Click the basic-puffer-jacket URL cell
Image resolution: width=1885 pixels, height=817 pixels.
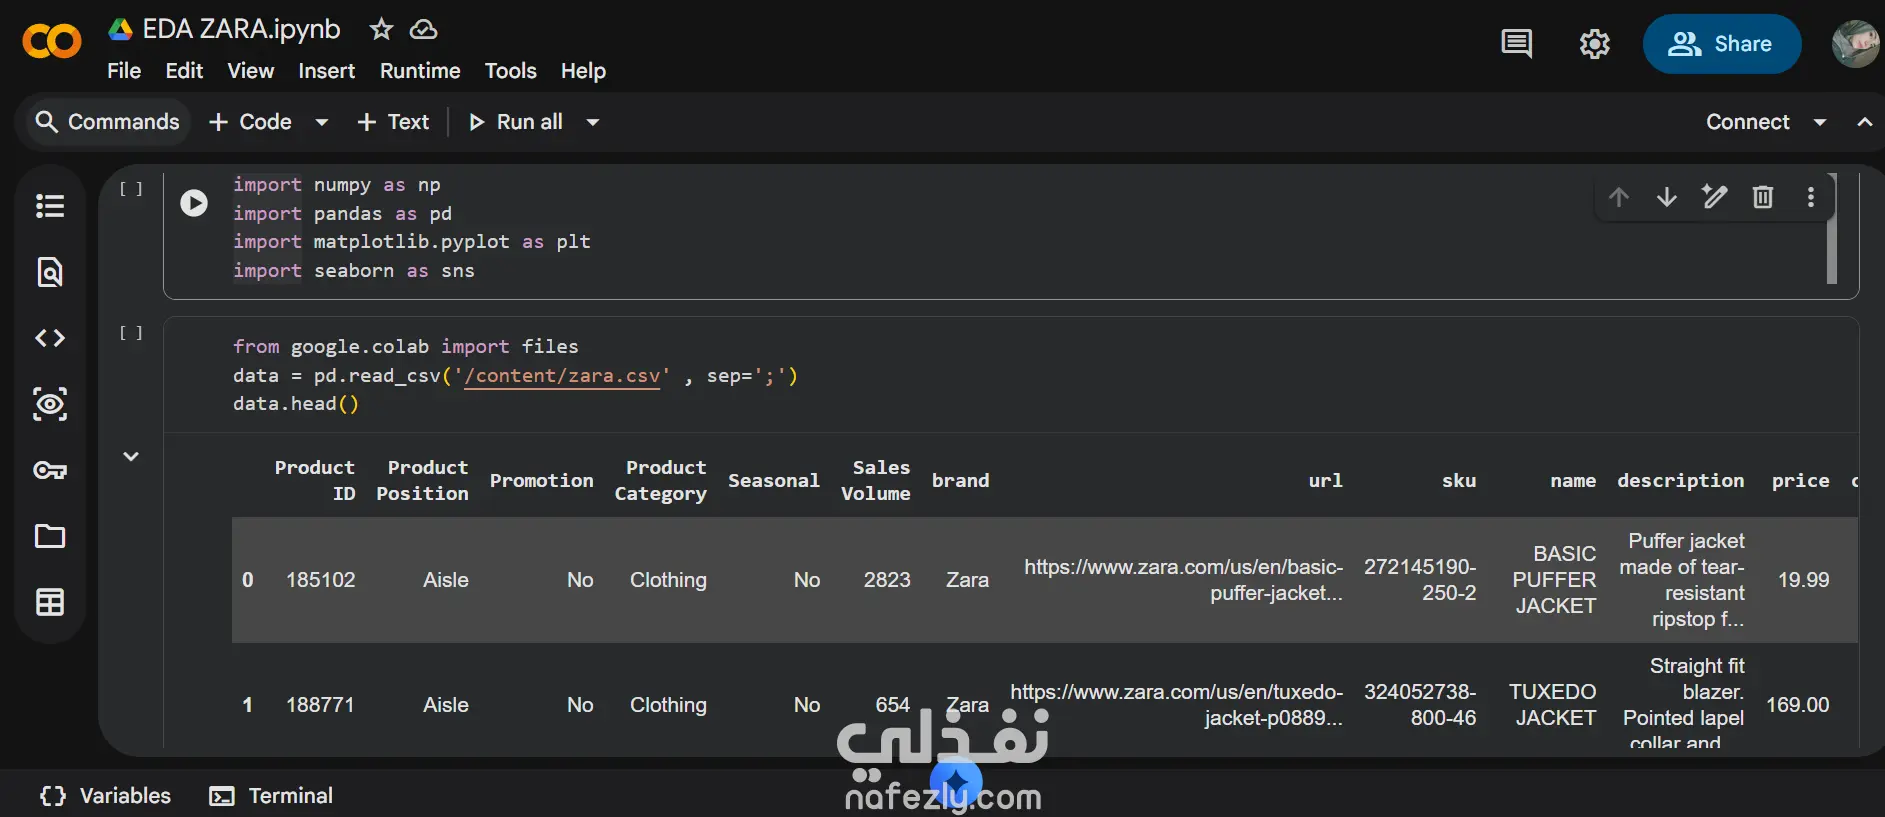coord(1184,580)
